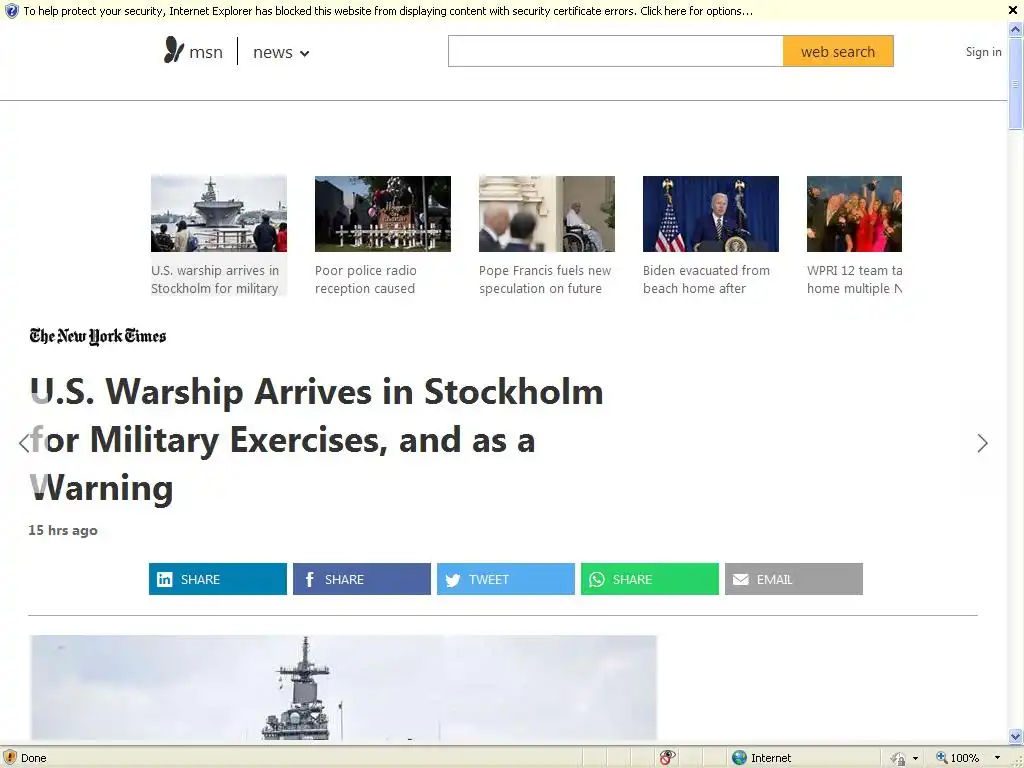Screen dimensions: 1024x768
Task: Focus the web search text box
Action: (x=615, y=52)
